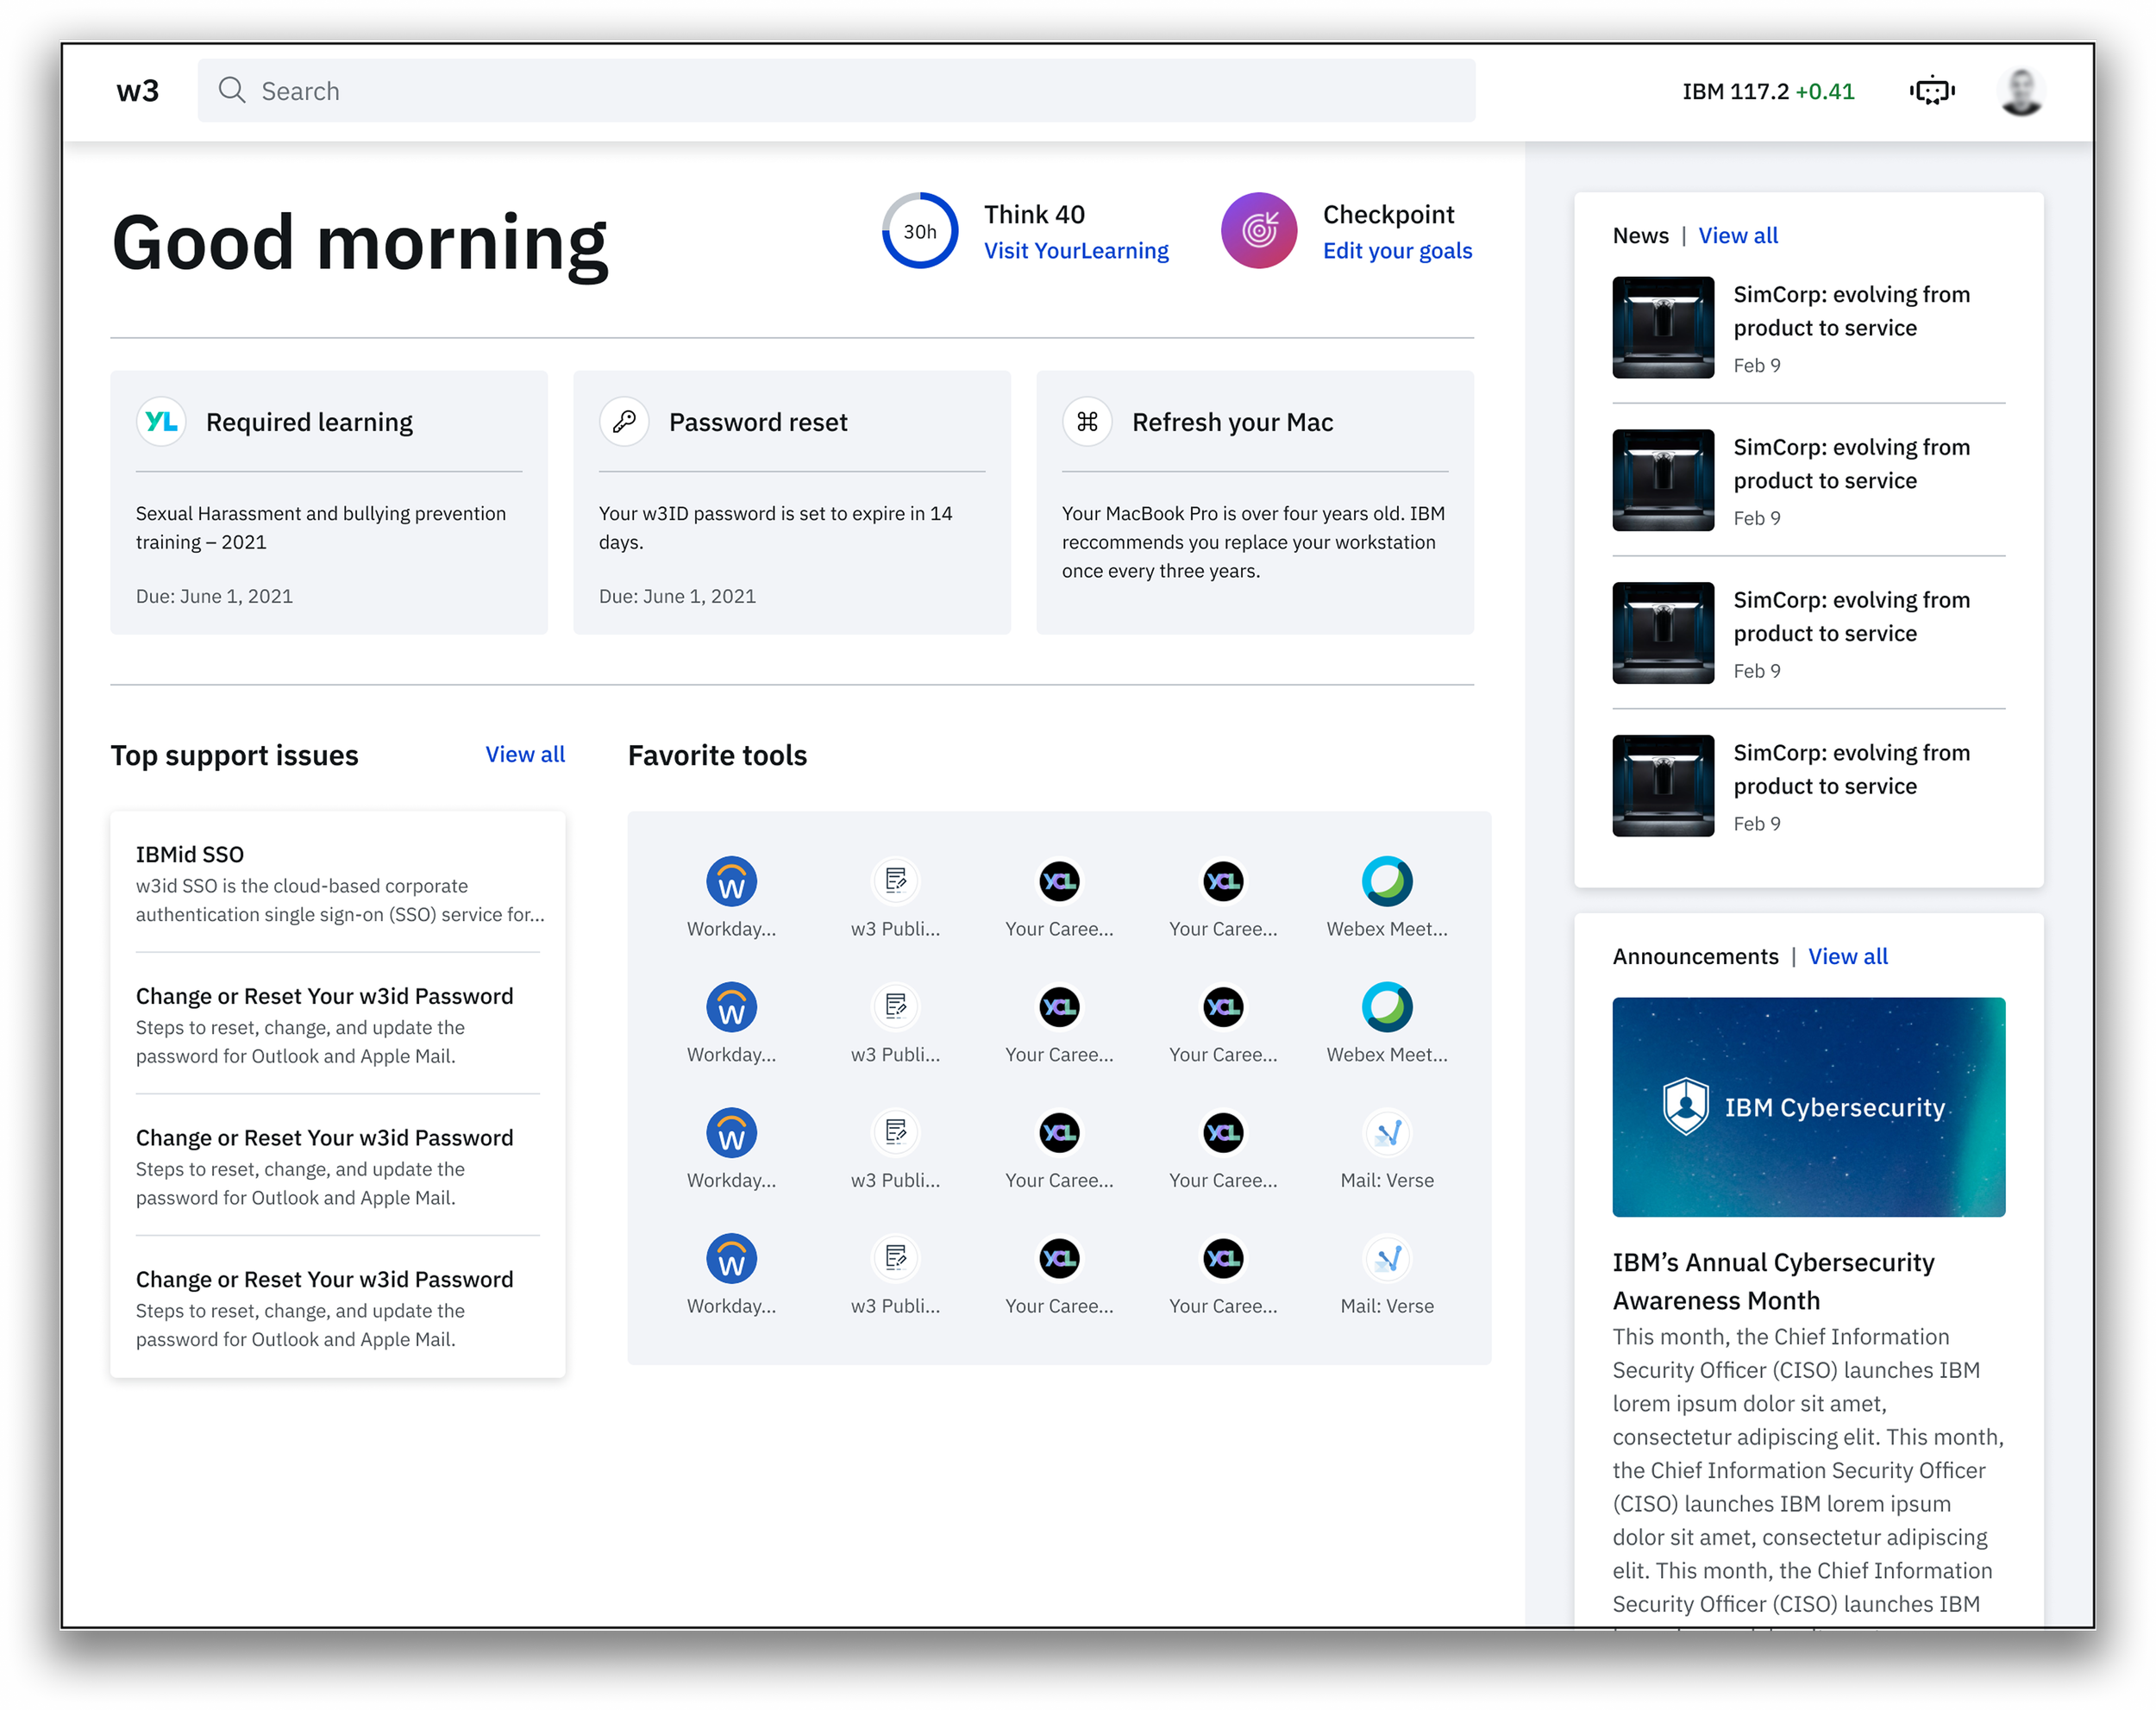This screenshot has width=2156, height=1710.
Task: View all Announcements
Action: (x=1847, y=957)
